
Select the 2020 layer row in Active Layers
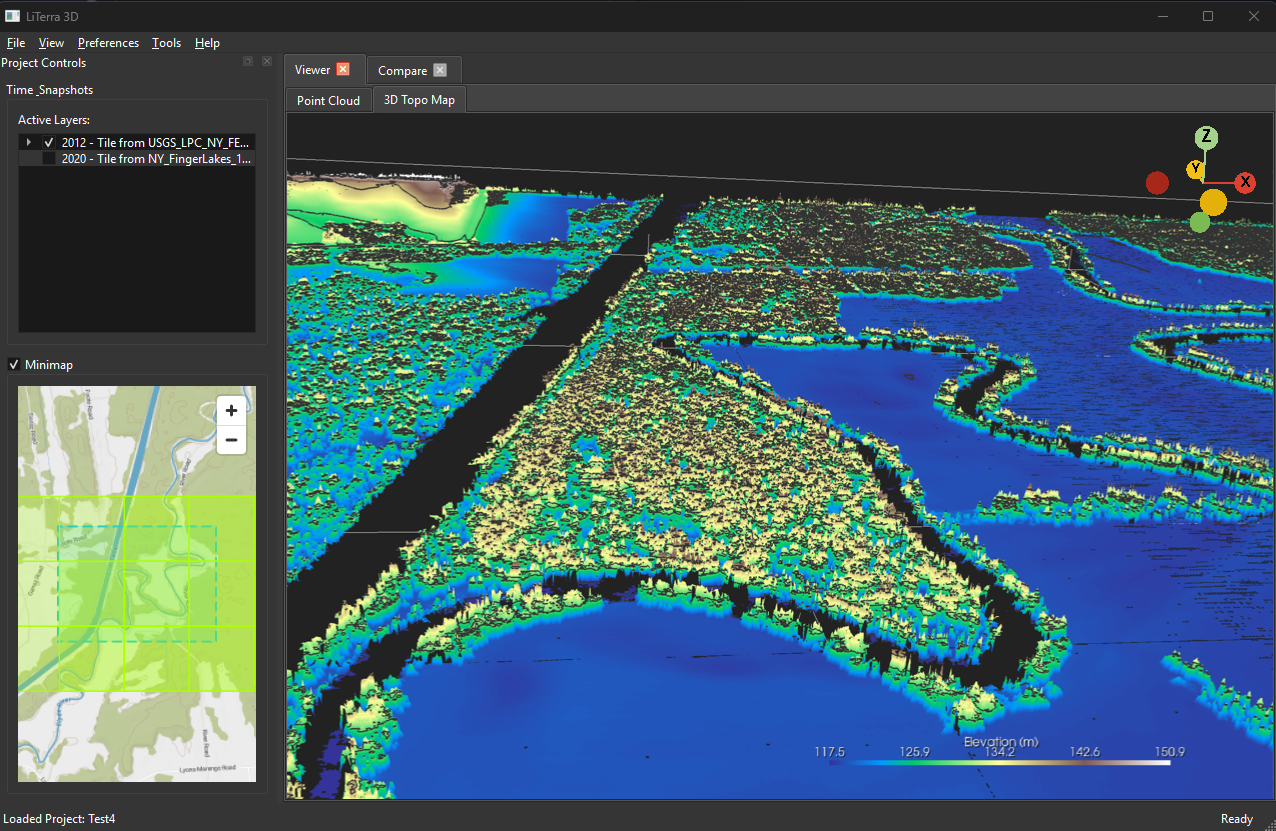coord(150,158)
